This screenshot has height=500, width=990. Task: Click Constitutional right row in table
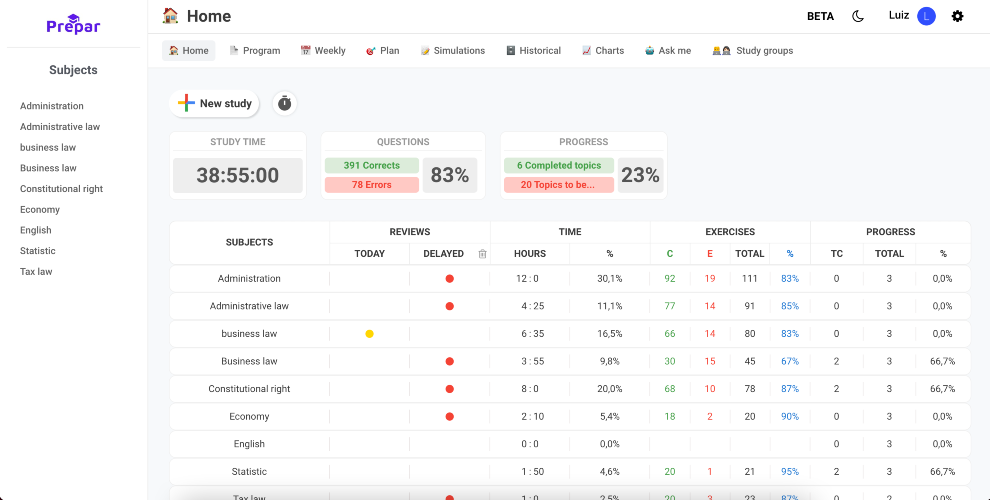(570, 389)
